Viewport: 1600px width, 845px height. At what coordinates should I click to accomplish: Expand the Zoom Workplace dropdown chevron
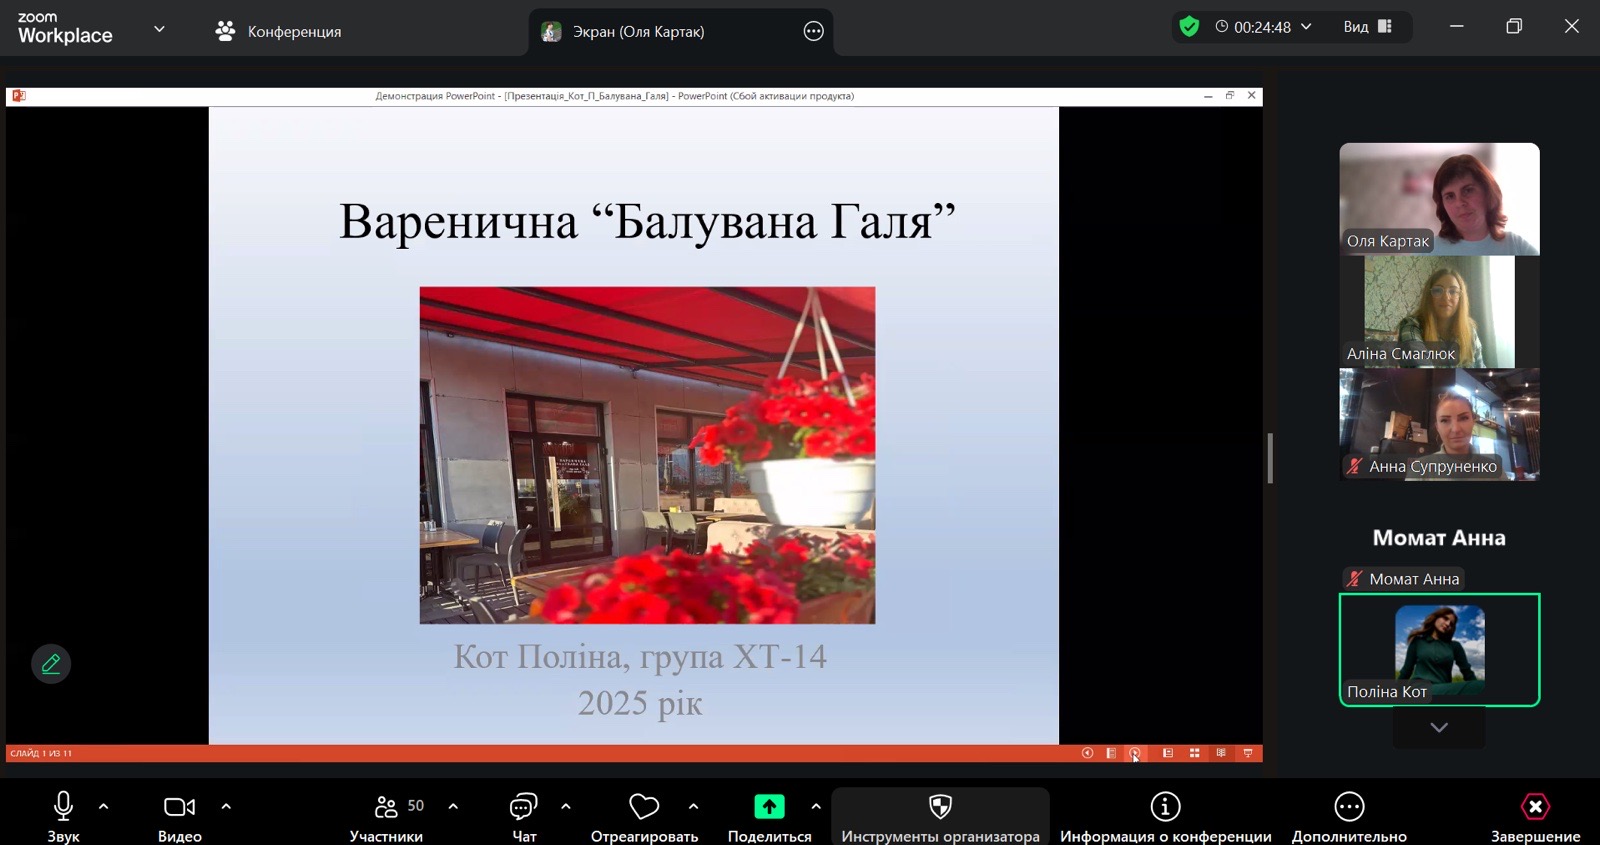159,29
